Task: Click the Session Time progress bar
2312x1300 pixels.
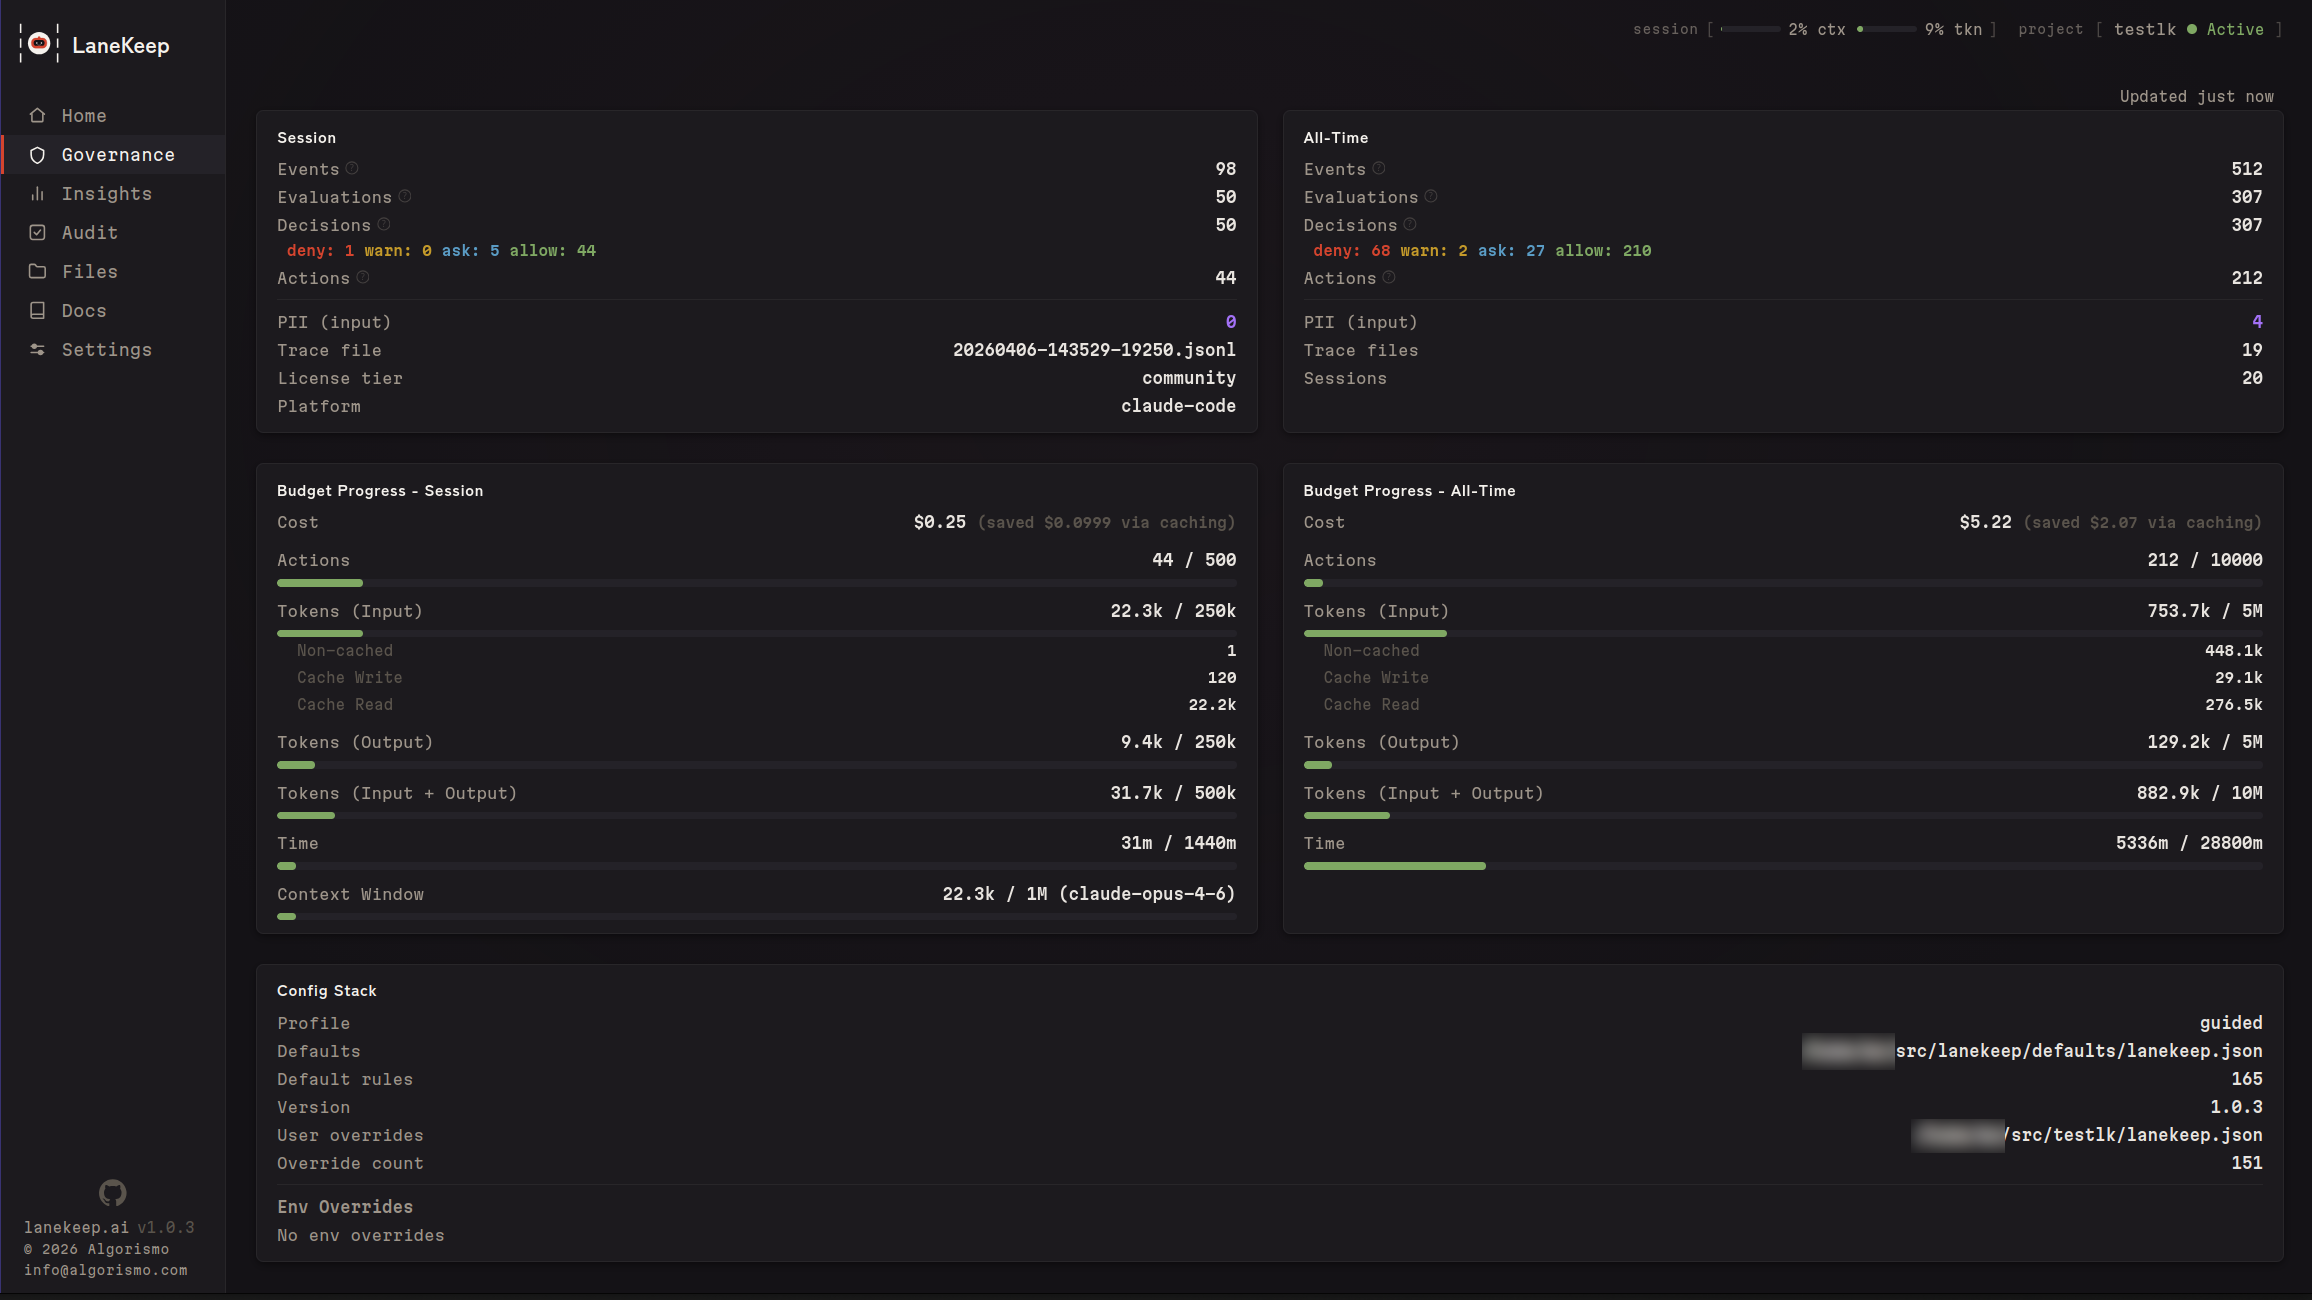Action: point(757,866)
